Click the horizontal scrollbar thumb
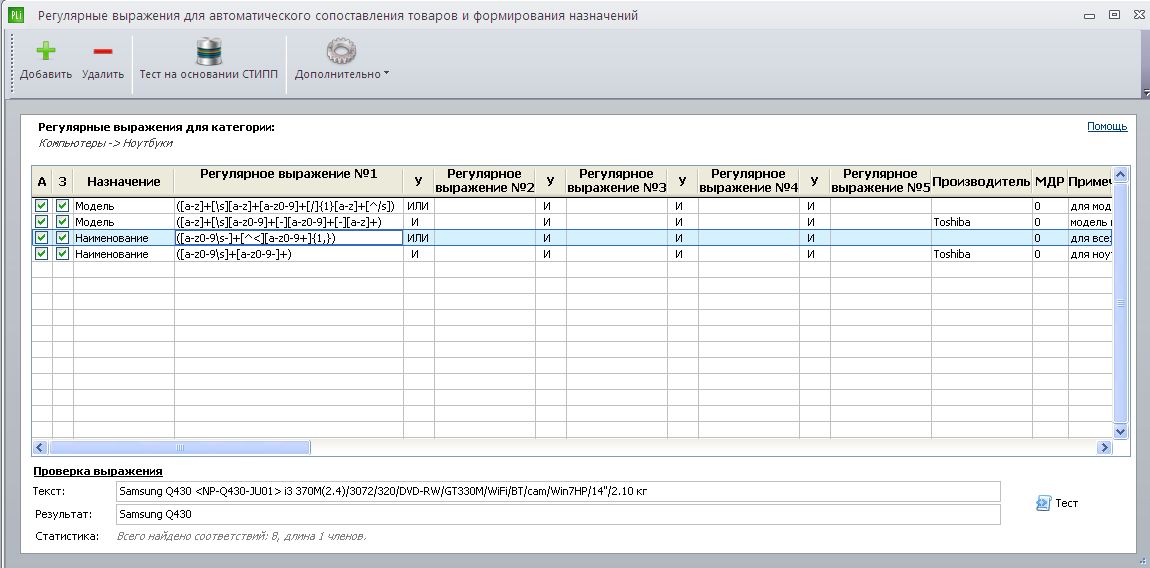Image resolution: width=1150 pixels, height=568 pixels. coord(180,447)
